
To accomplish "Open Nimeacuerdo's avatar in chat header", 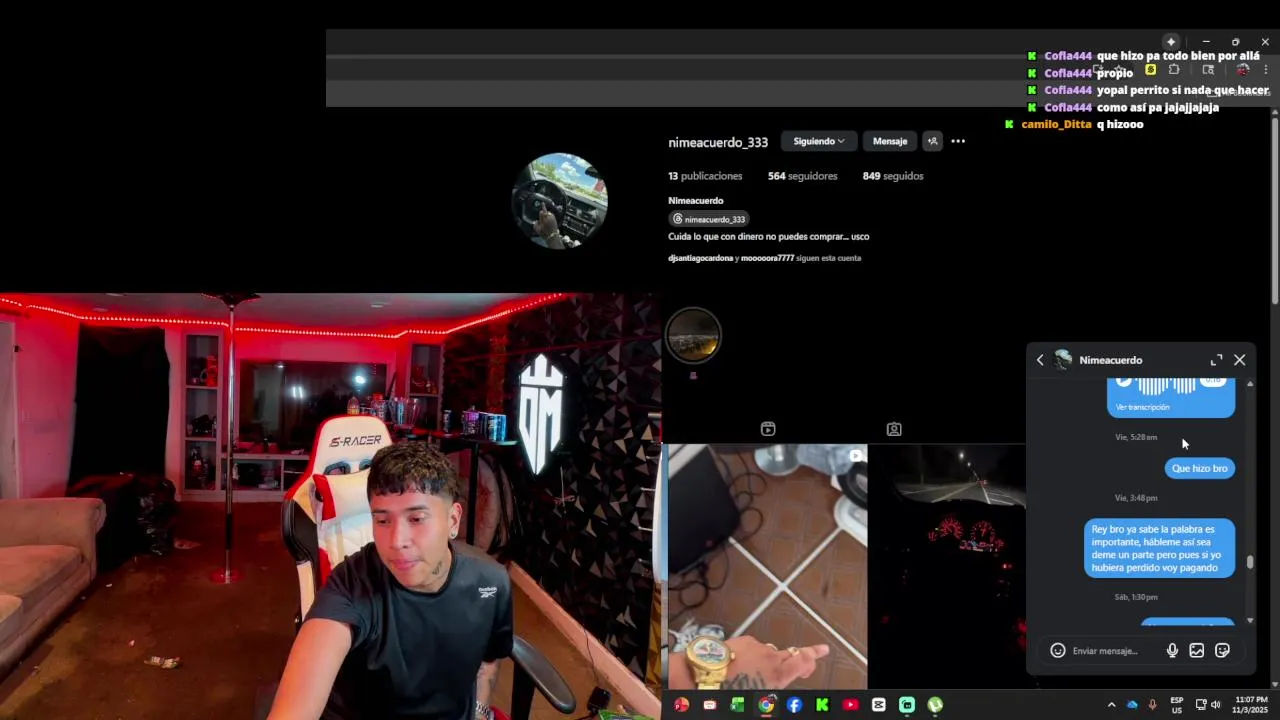I will click(x=1063, y=360).
